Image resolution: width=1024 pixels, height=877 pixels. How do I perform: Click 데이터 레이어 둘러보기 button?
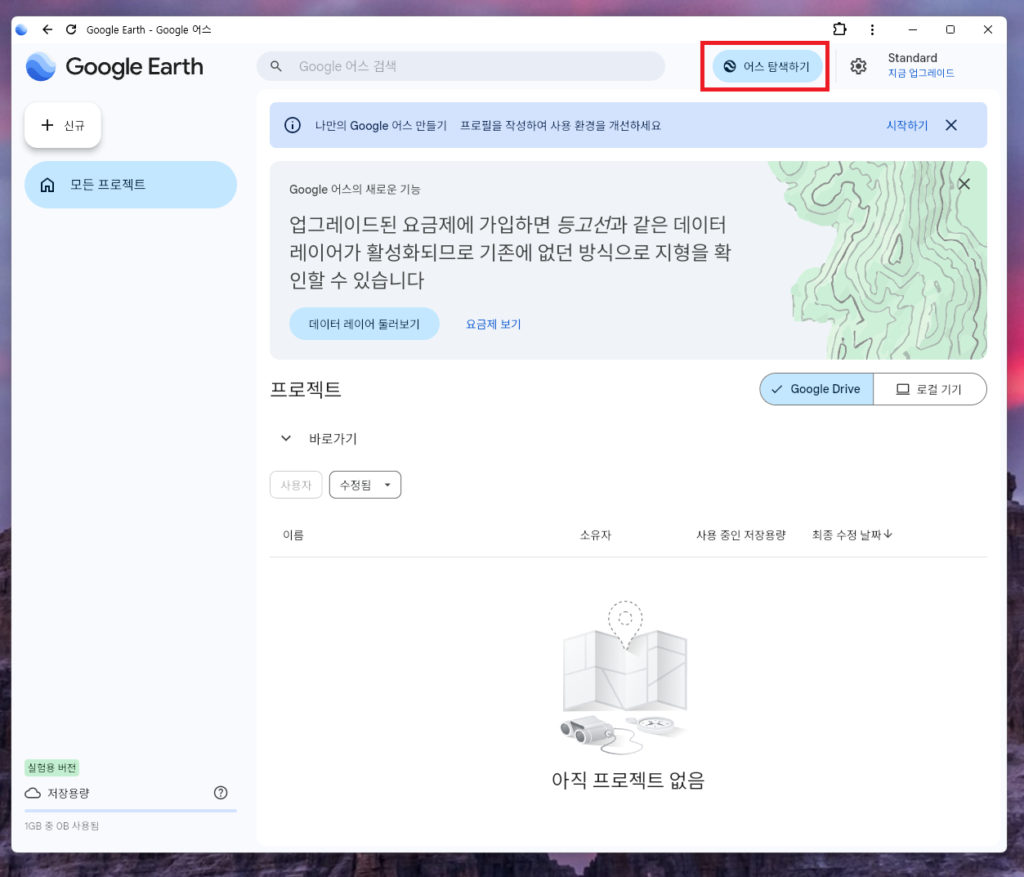click(x=364, y=324)
